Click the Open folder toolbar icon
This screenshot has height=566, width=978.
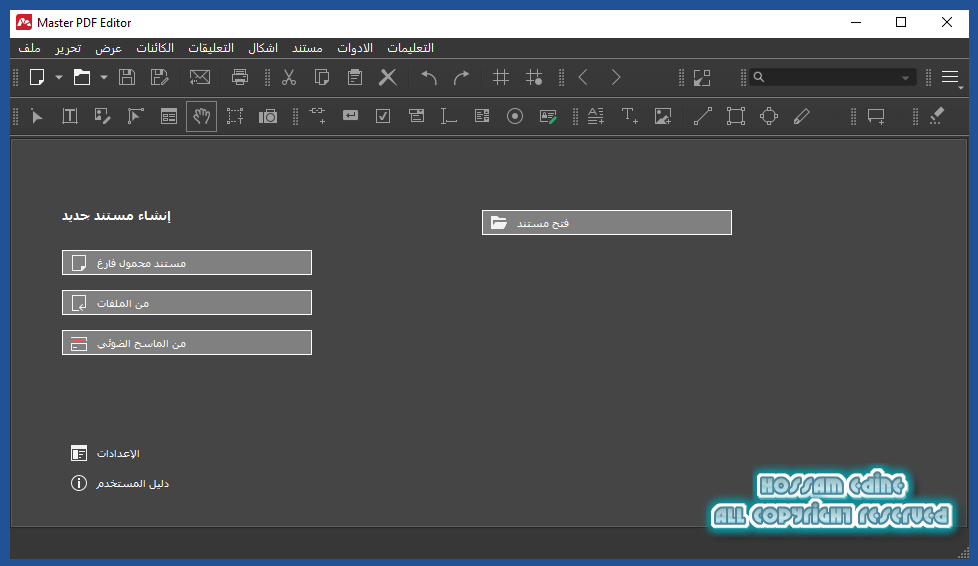(82, 77)
